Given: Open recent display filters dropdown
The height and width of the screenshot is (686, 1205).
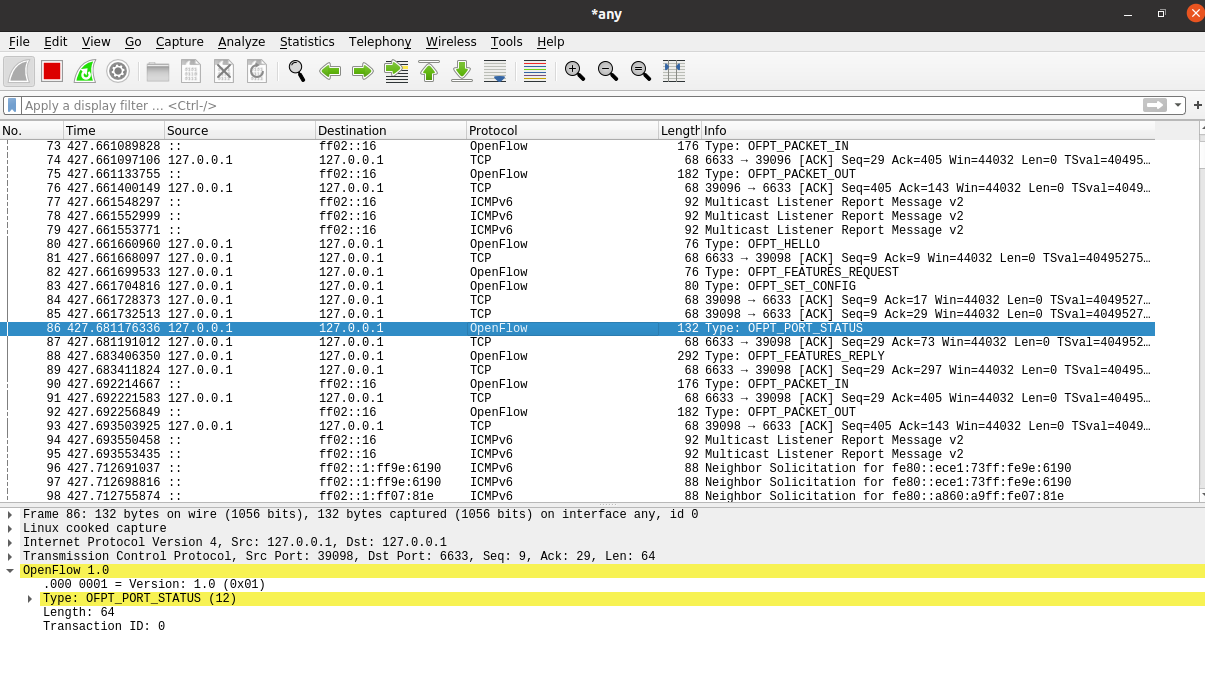Looking at the screenshot, I should pyautogui.click(x=1178, y=105).
